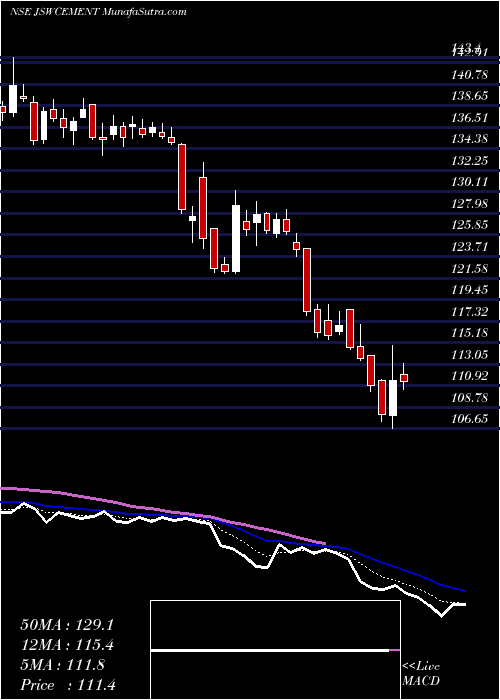Click the 119.45 price axis label
Viewport: 500px width, 700px height.
470,290
